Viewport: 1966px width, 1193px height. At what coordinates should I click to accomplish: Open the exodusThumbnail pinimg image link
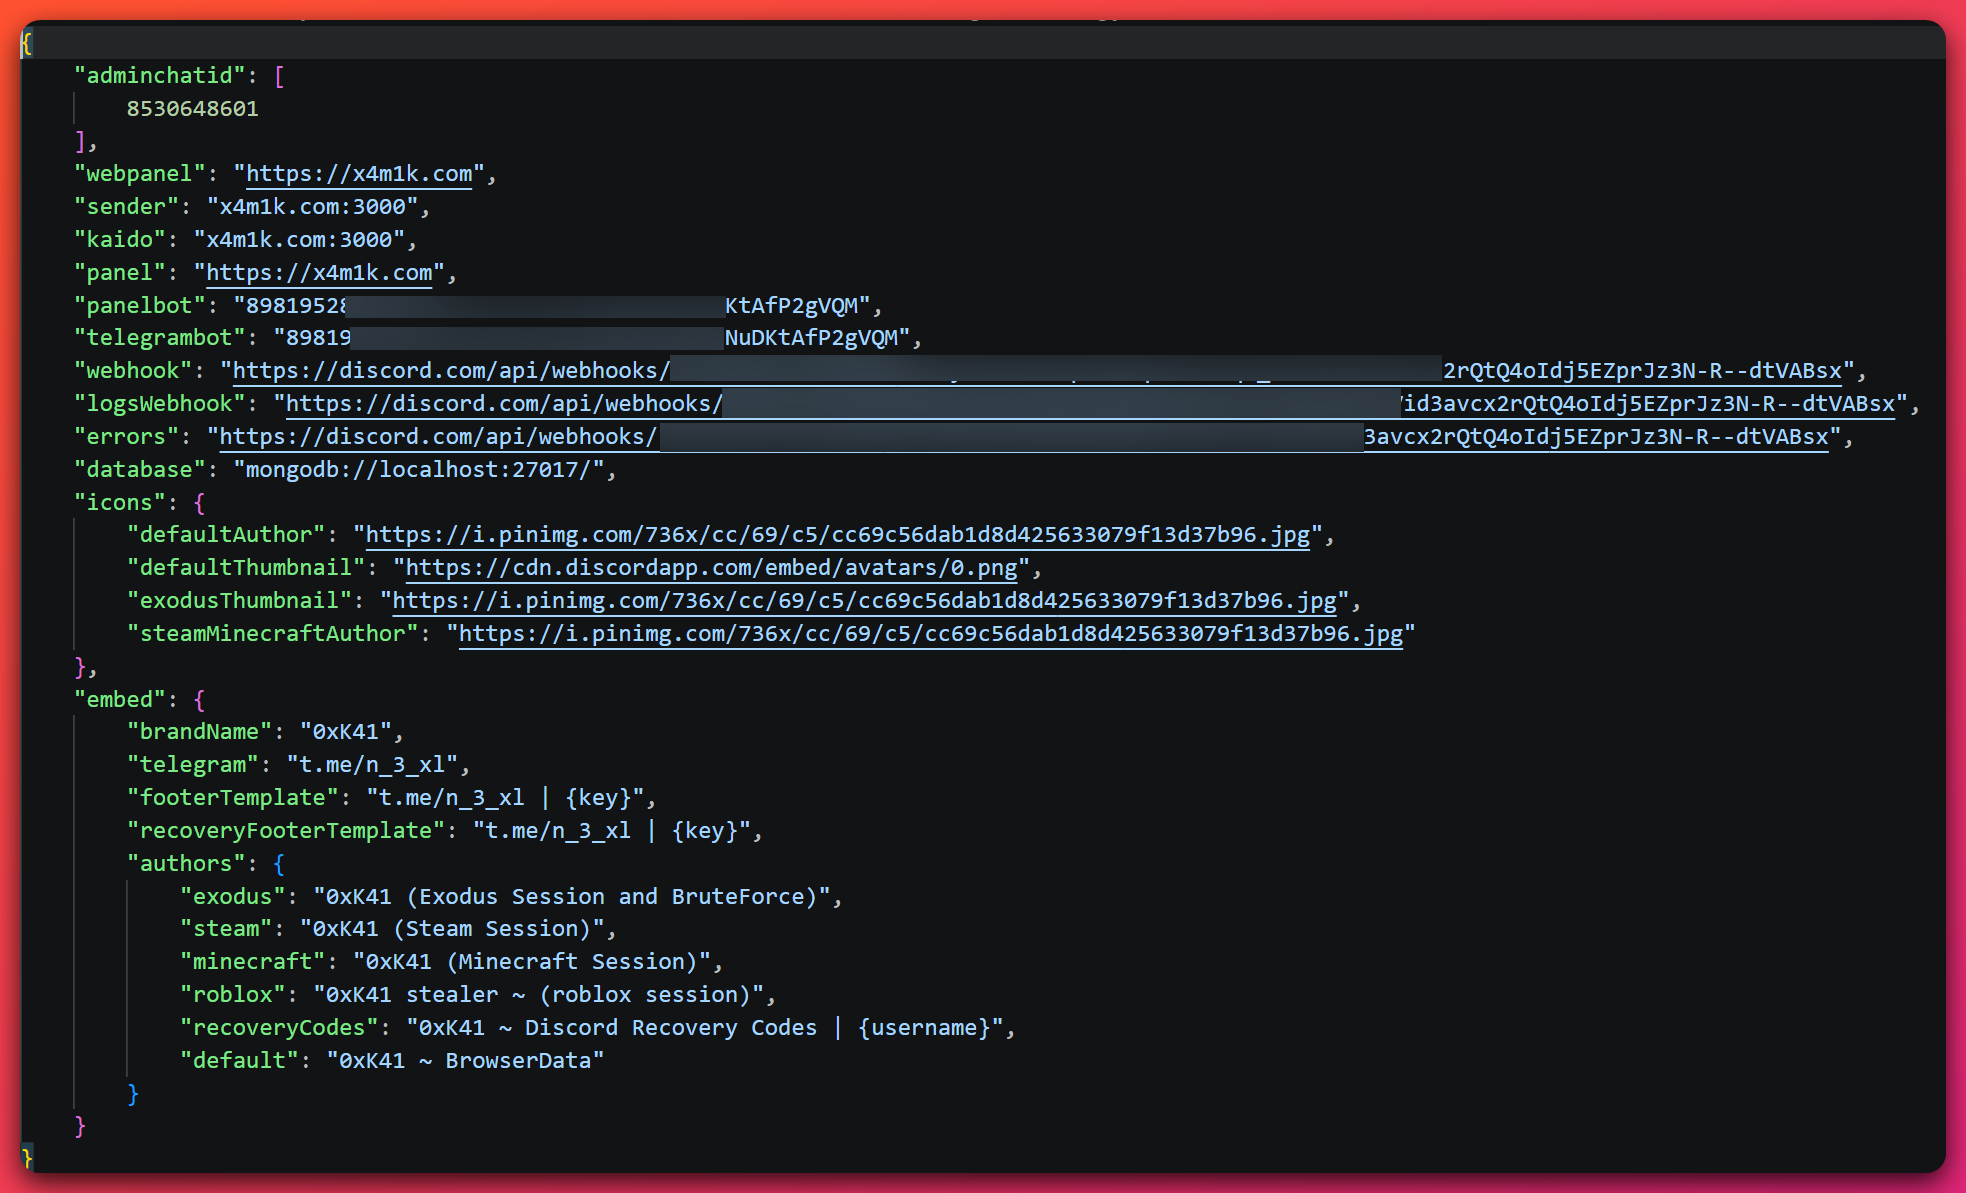864,601
